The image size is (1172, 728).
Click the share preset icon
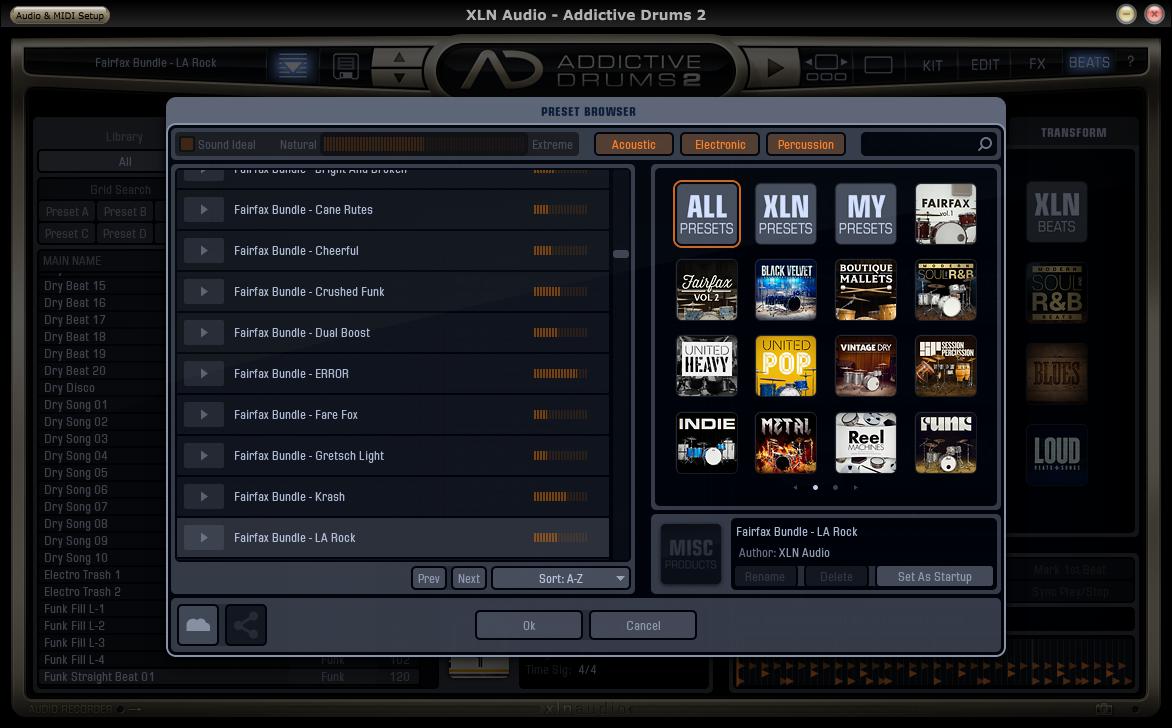point(246,625)
